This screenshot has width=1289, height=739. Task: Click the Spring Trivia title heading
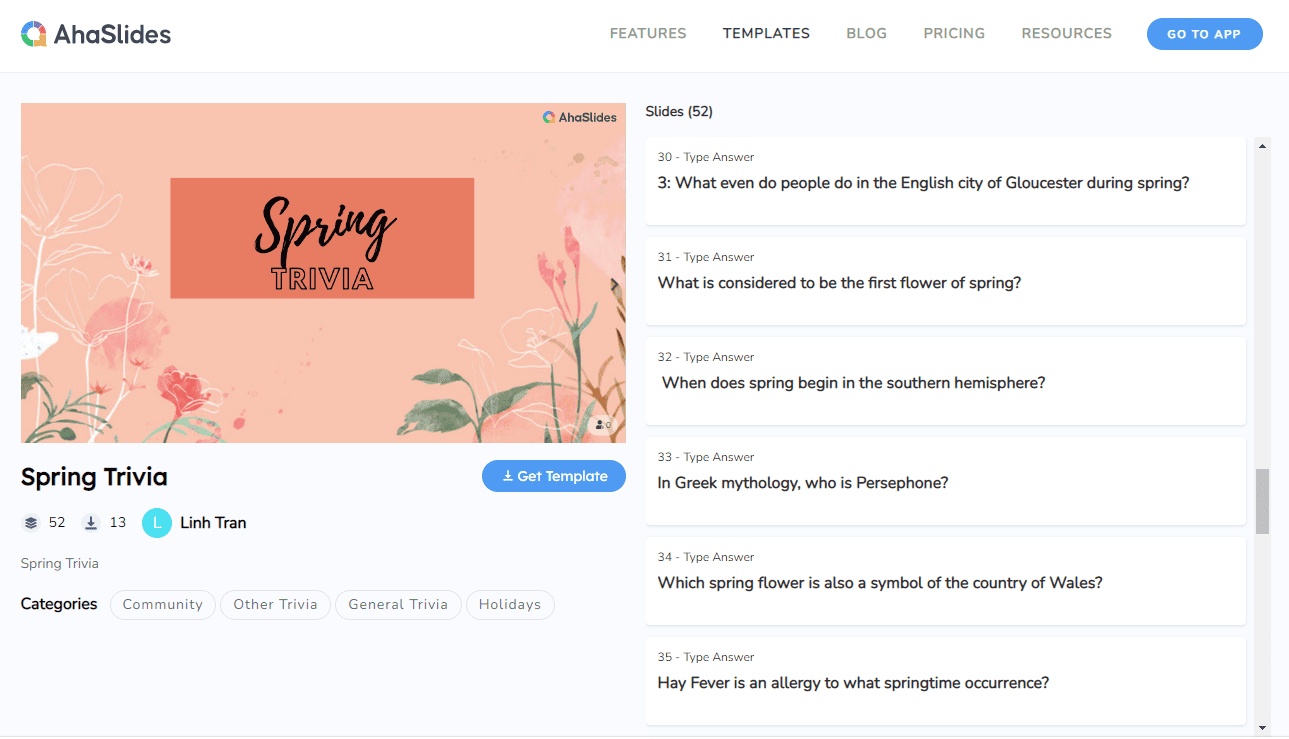click(x=94, y=477)
